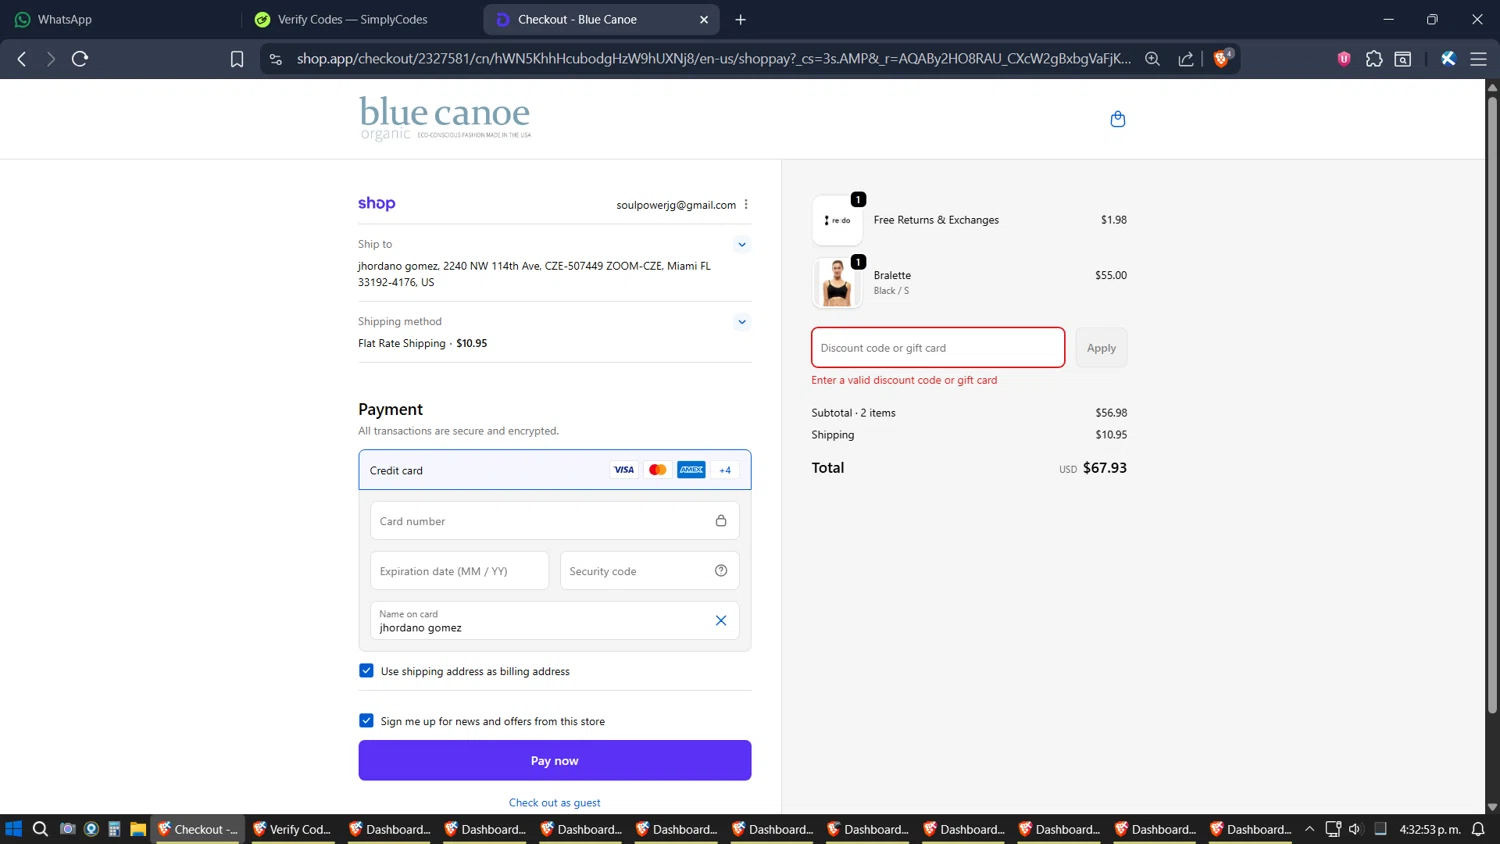The height and width of the screenshot is (844, 1500).
Task: Open the browser hamburger menu
Action: click(x=1478, y=59)
